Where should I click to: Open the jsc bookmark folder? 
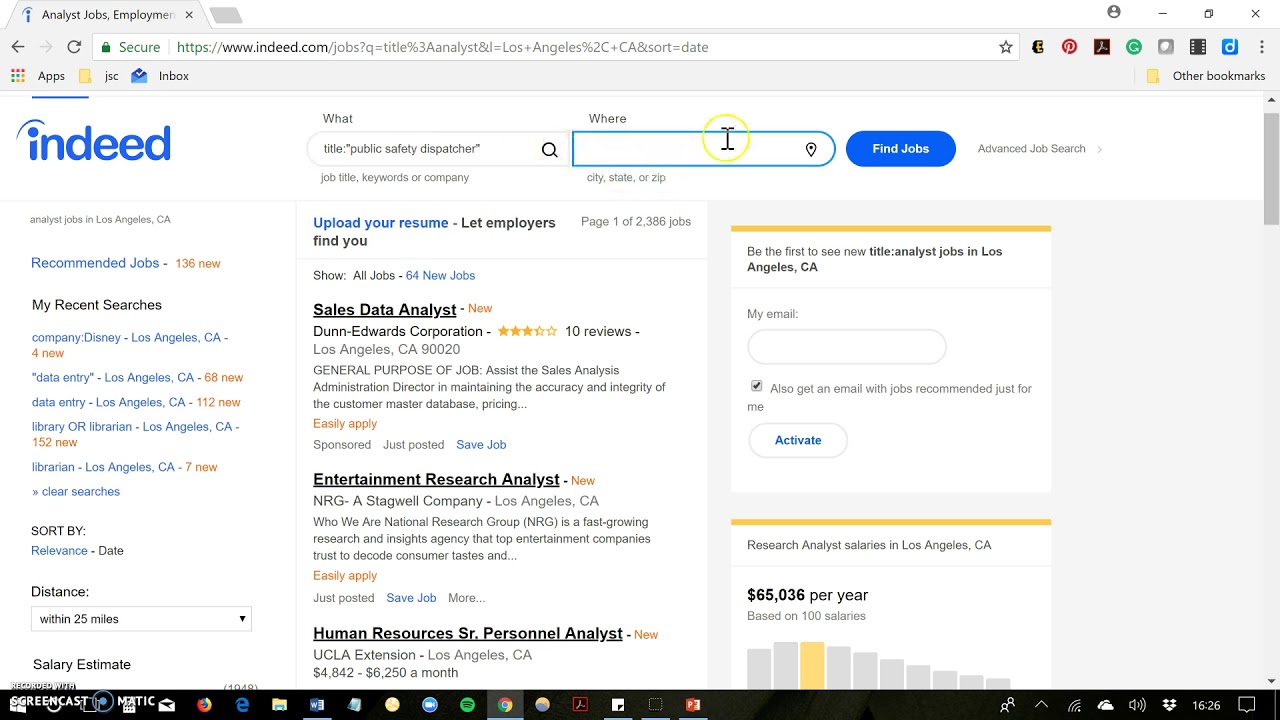(99, 76)
